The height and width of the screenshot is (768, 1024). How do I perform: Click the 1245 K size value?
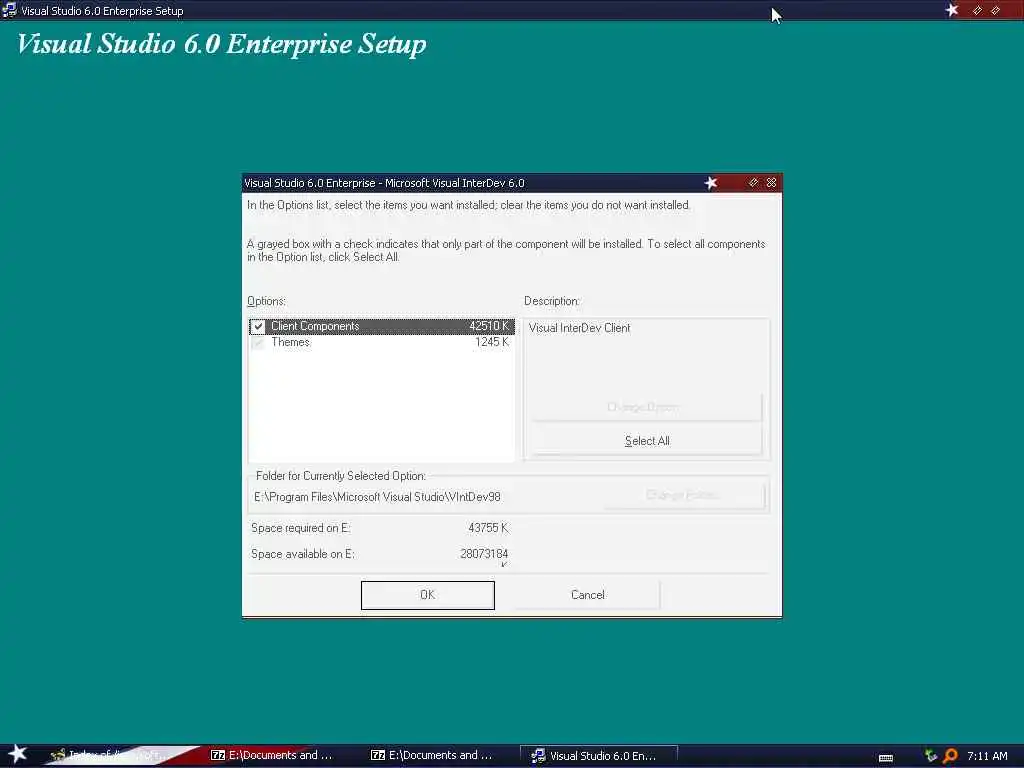492,342
